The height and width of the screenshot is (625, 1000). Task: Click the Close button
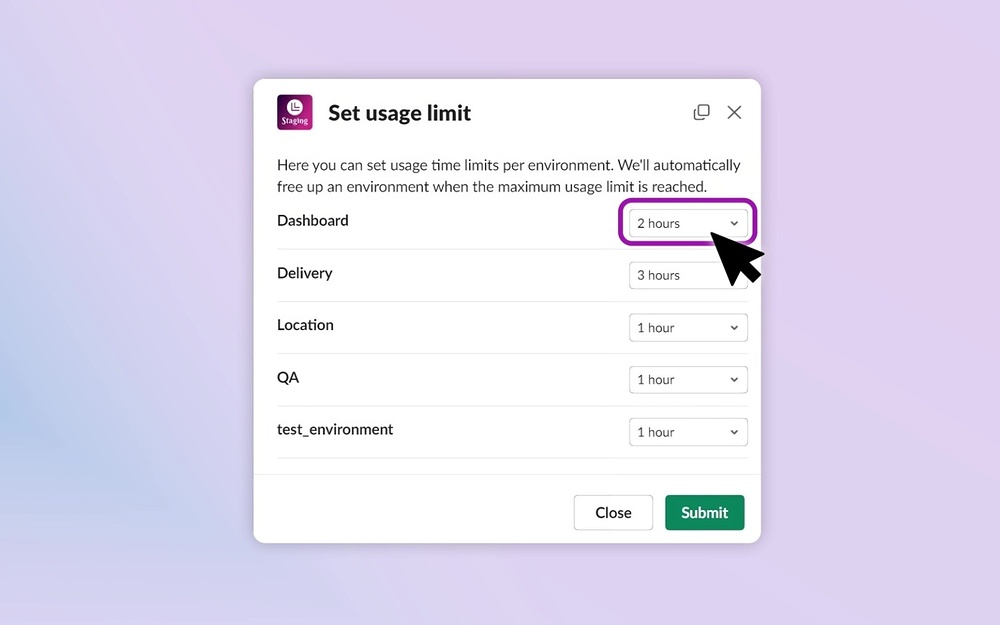613,512
